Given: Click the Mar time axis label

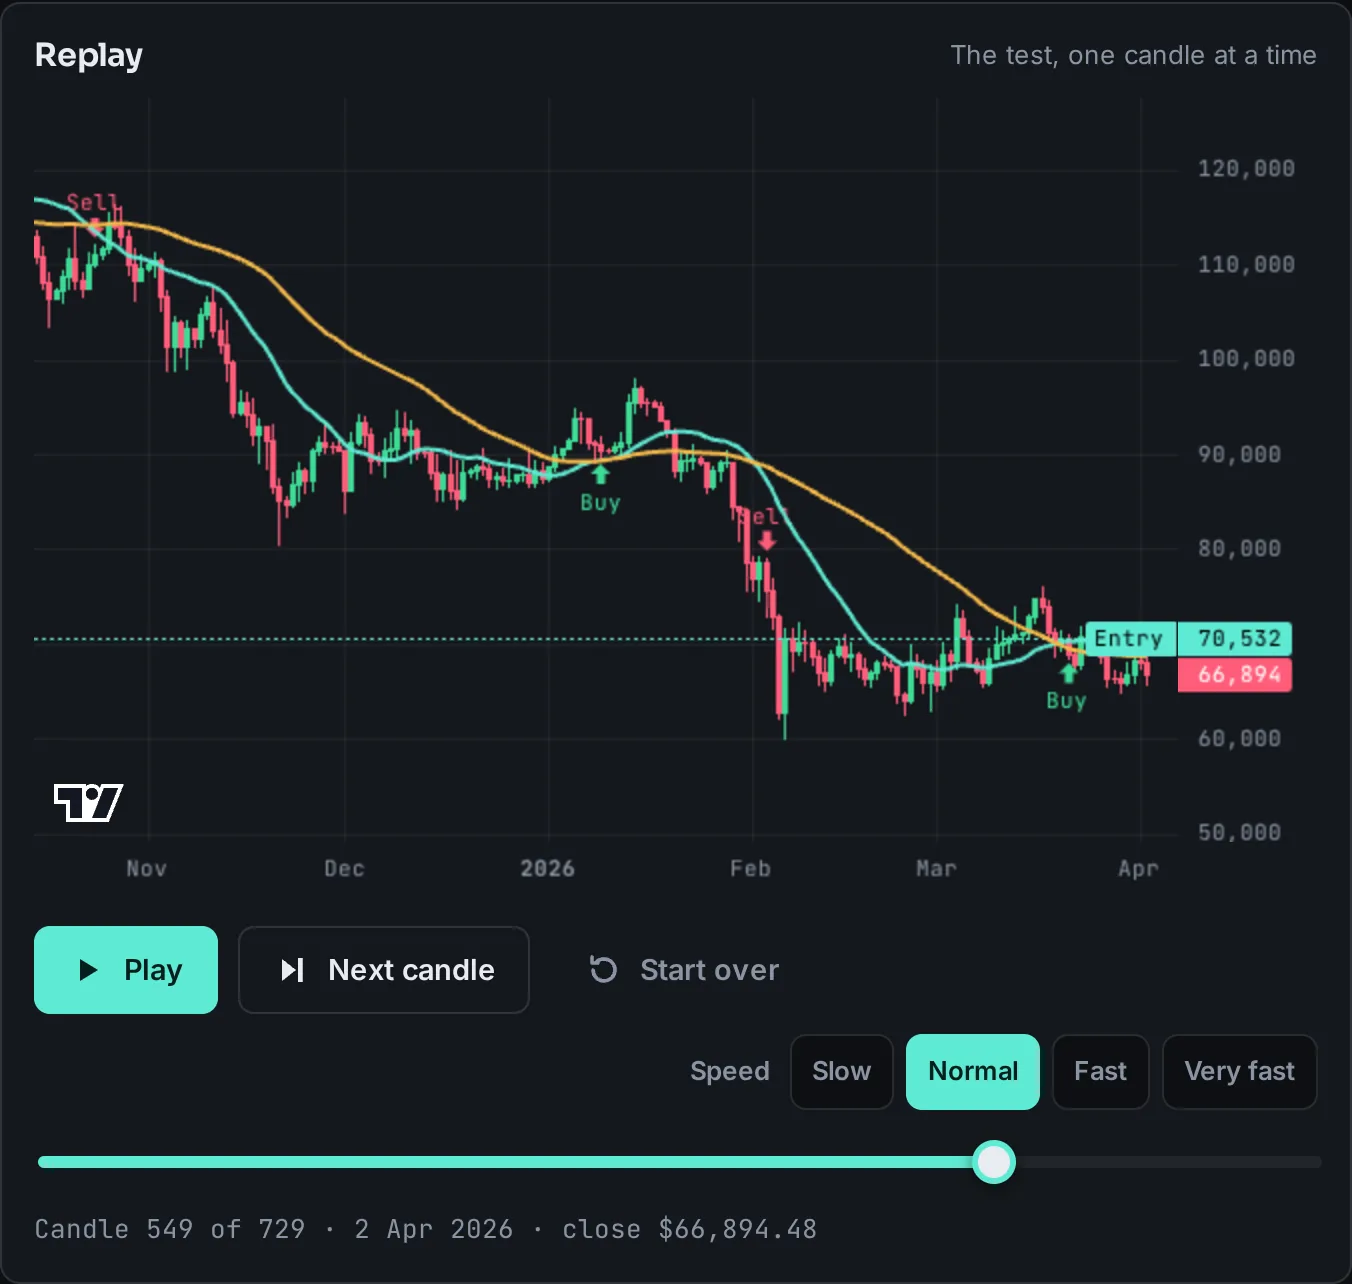Looking at the screenshot, I should 936,869.
